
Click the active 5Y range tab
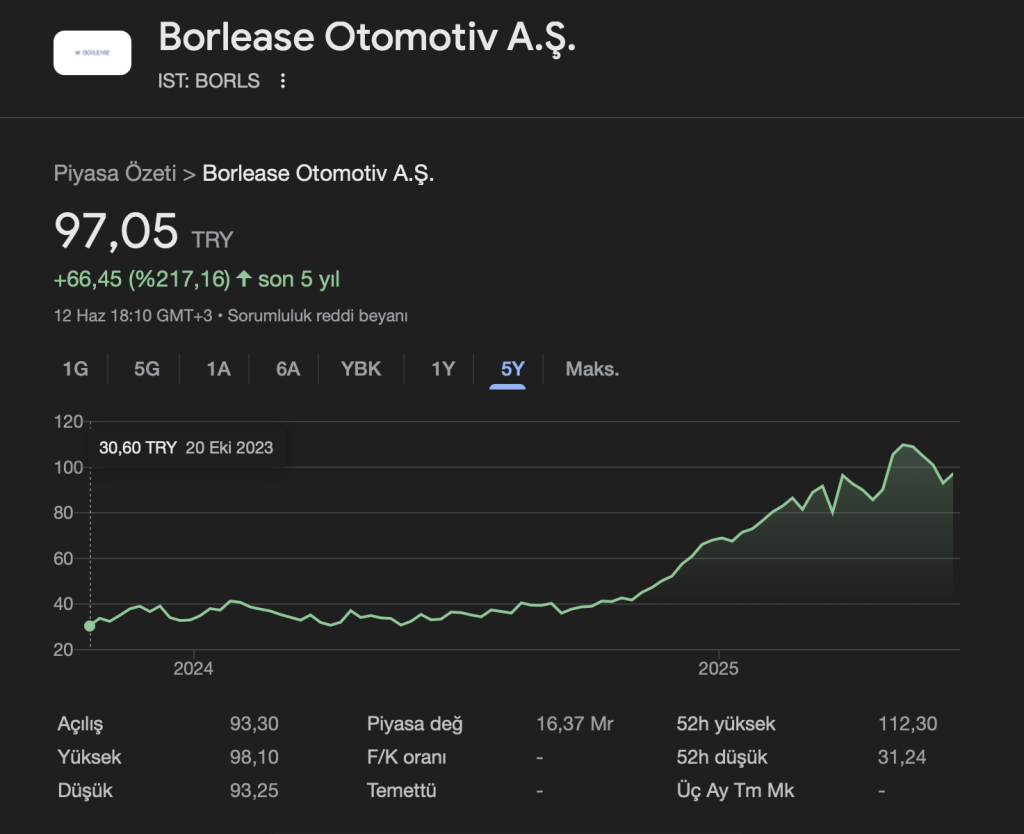click(513, 369)
